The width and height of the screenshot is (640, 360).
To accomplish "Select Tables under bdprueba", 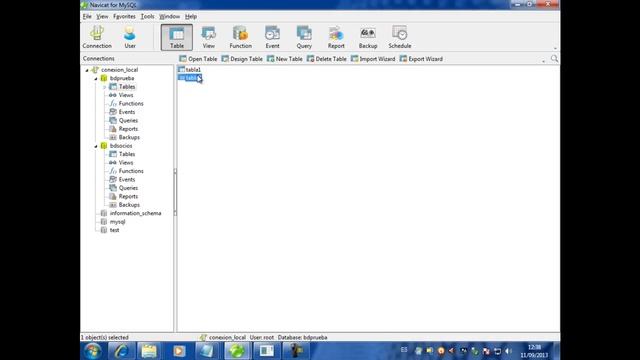I will tap(127, 87).
